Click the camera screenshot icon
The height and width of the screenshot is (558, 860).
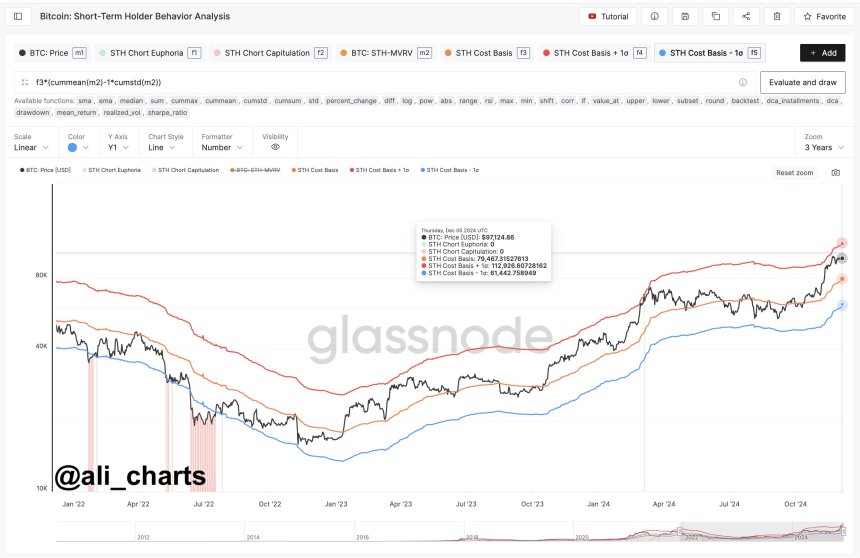(835, 172)
